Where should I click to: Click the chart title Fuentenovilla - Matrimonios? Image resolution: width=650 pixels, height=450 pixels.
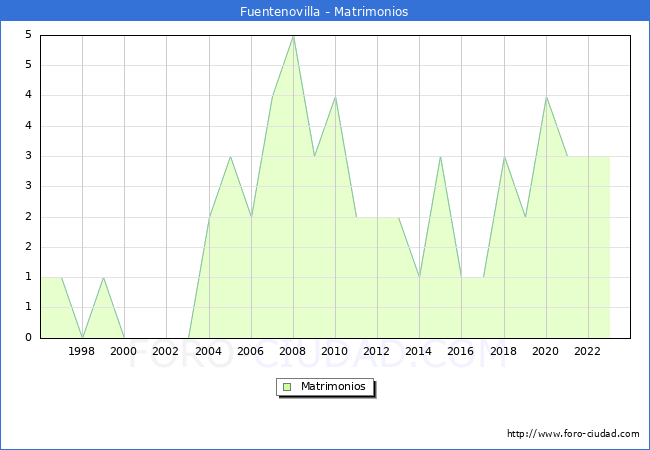pyautogui.click(x=324, y=12)
